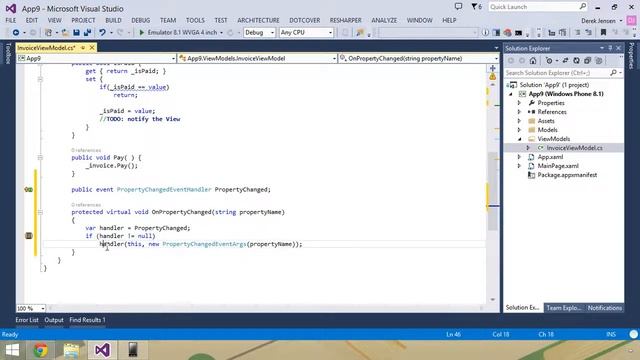Viewport: 640px width, 360px height.
Task: Switch to the Team Explorer tab
Action: point(564,308)
